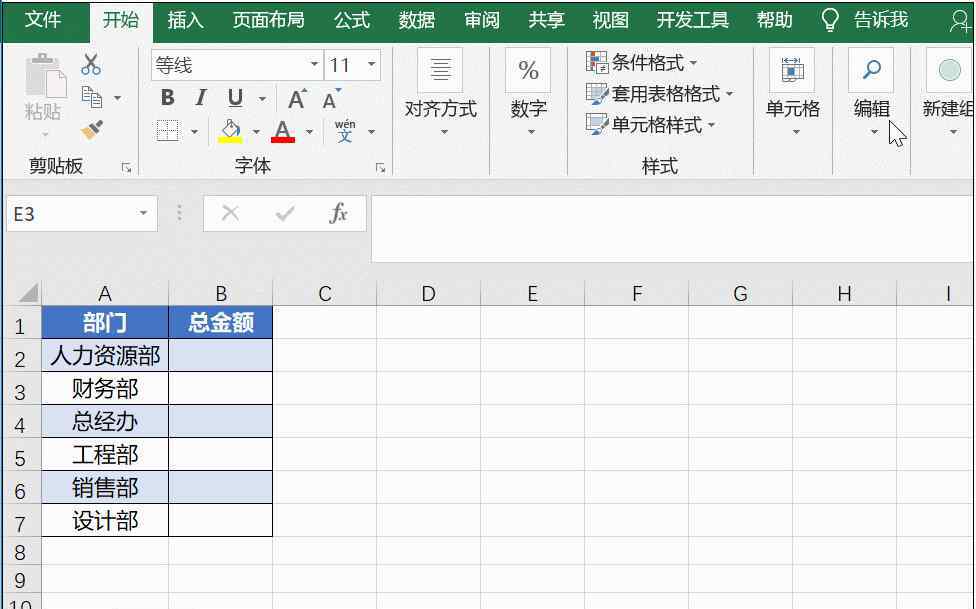Click the 单元格样式 button
Screen dimensions: 976x609
click(651, 125)
